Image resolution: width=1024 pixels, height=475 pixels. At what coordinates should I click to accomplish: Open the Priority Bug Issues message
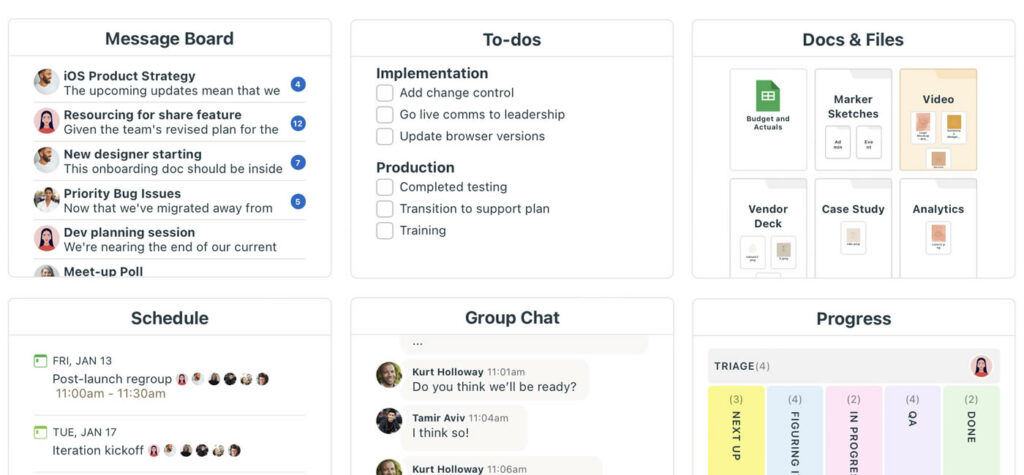coord(122,194)
